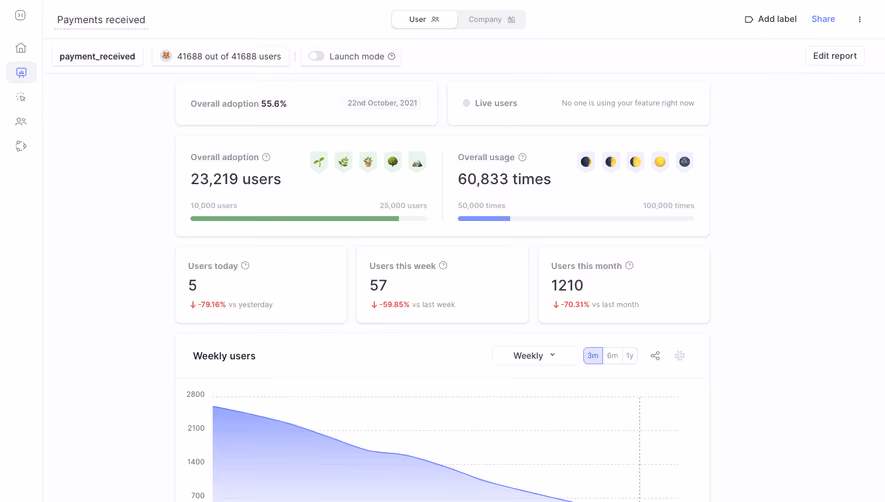Select the tree adoption badge

(x=393, y=162)
